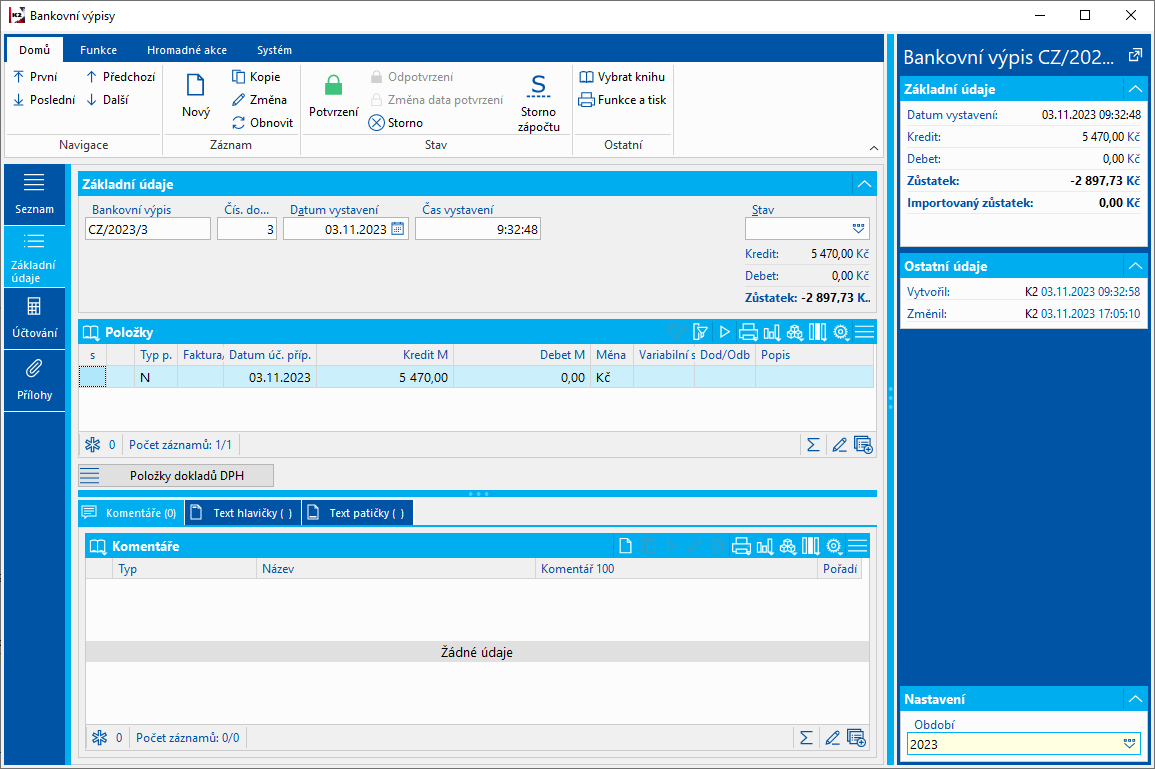Click the Bankovní výpis input field
The image size is (1155, 769).
(x=148, y=229)
